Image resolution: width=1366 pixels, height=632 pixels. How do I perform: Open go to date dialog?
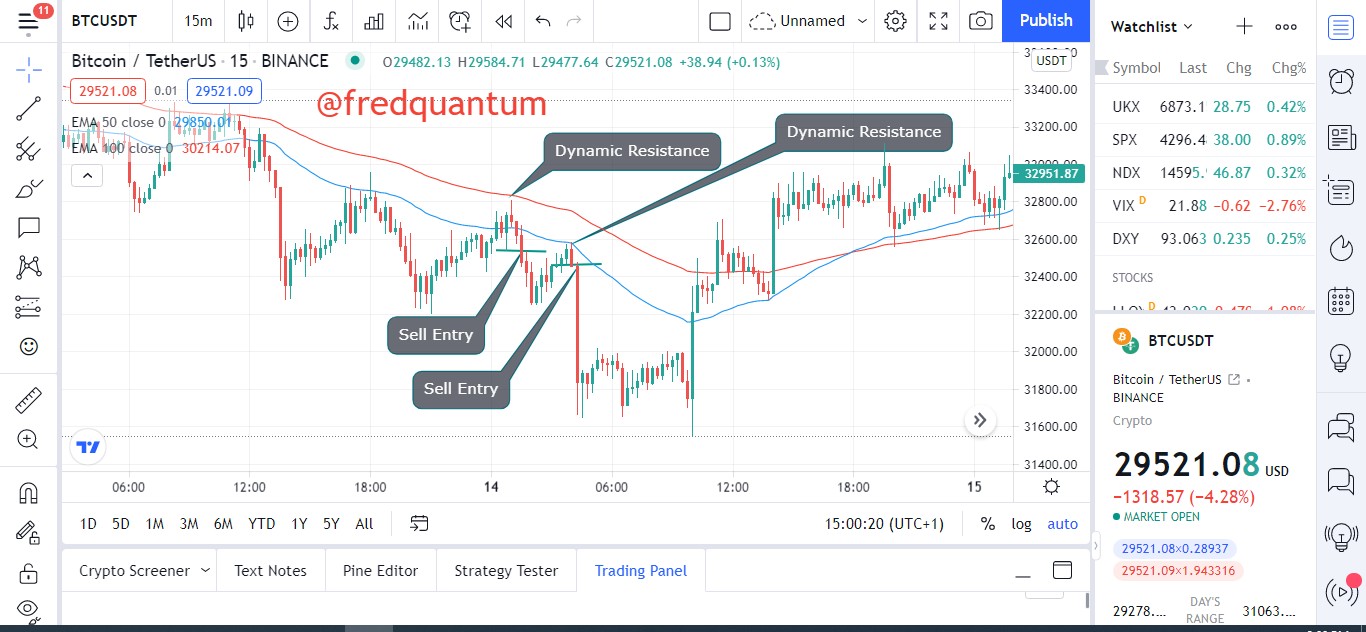[419, 523]
